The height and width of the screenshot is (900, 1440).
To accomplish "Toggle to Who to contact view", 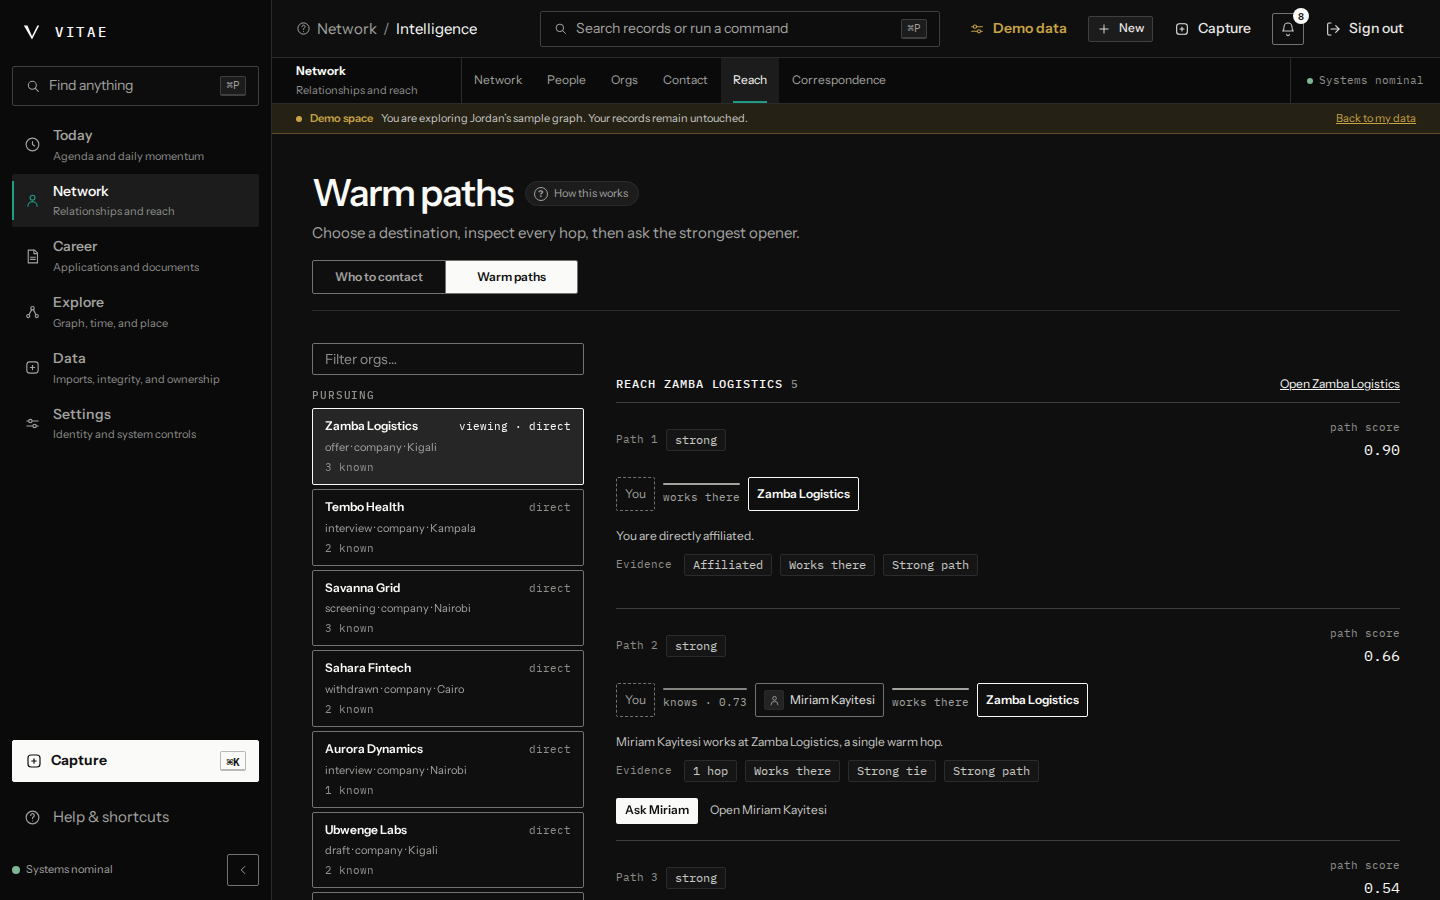I will (x=379, y=277).
